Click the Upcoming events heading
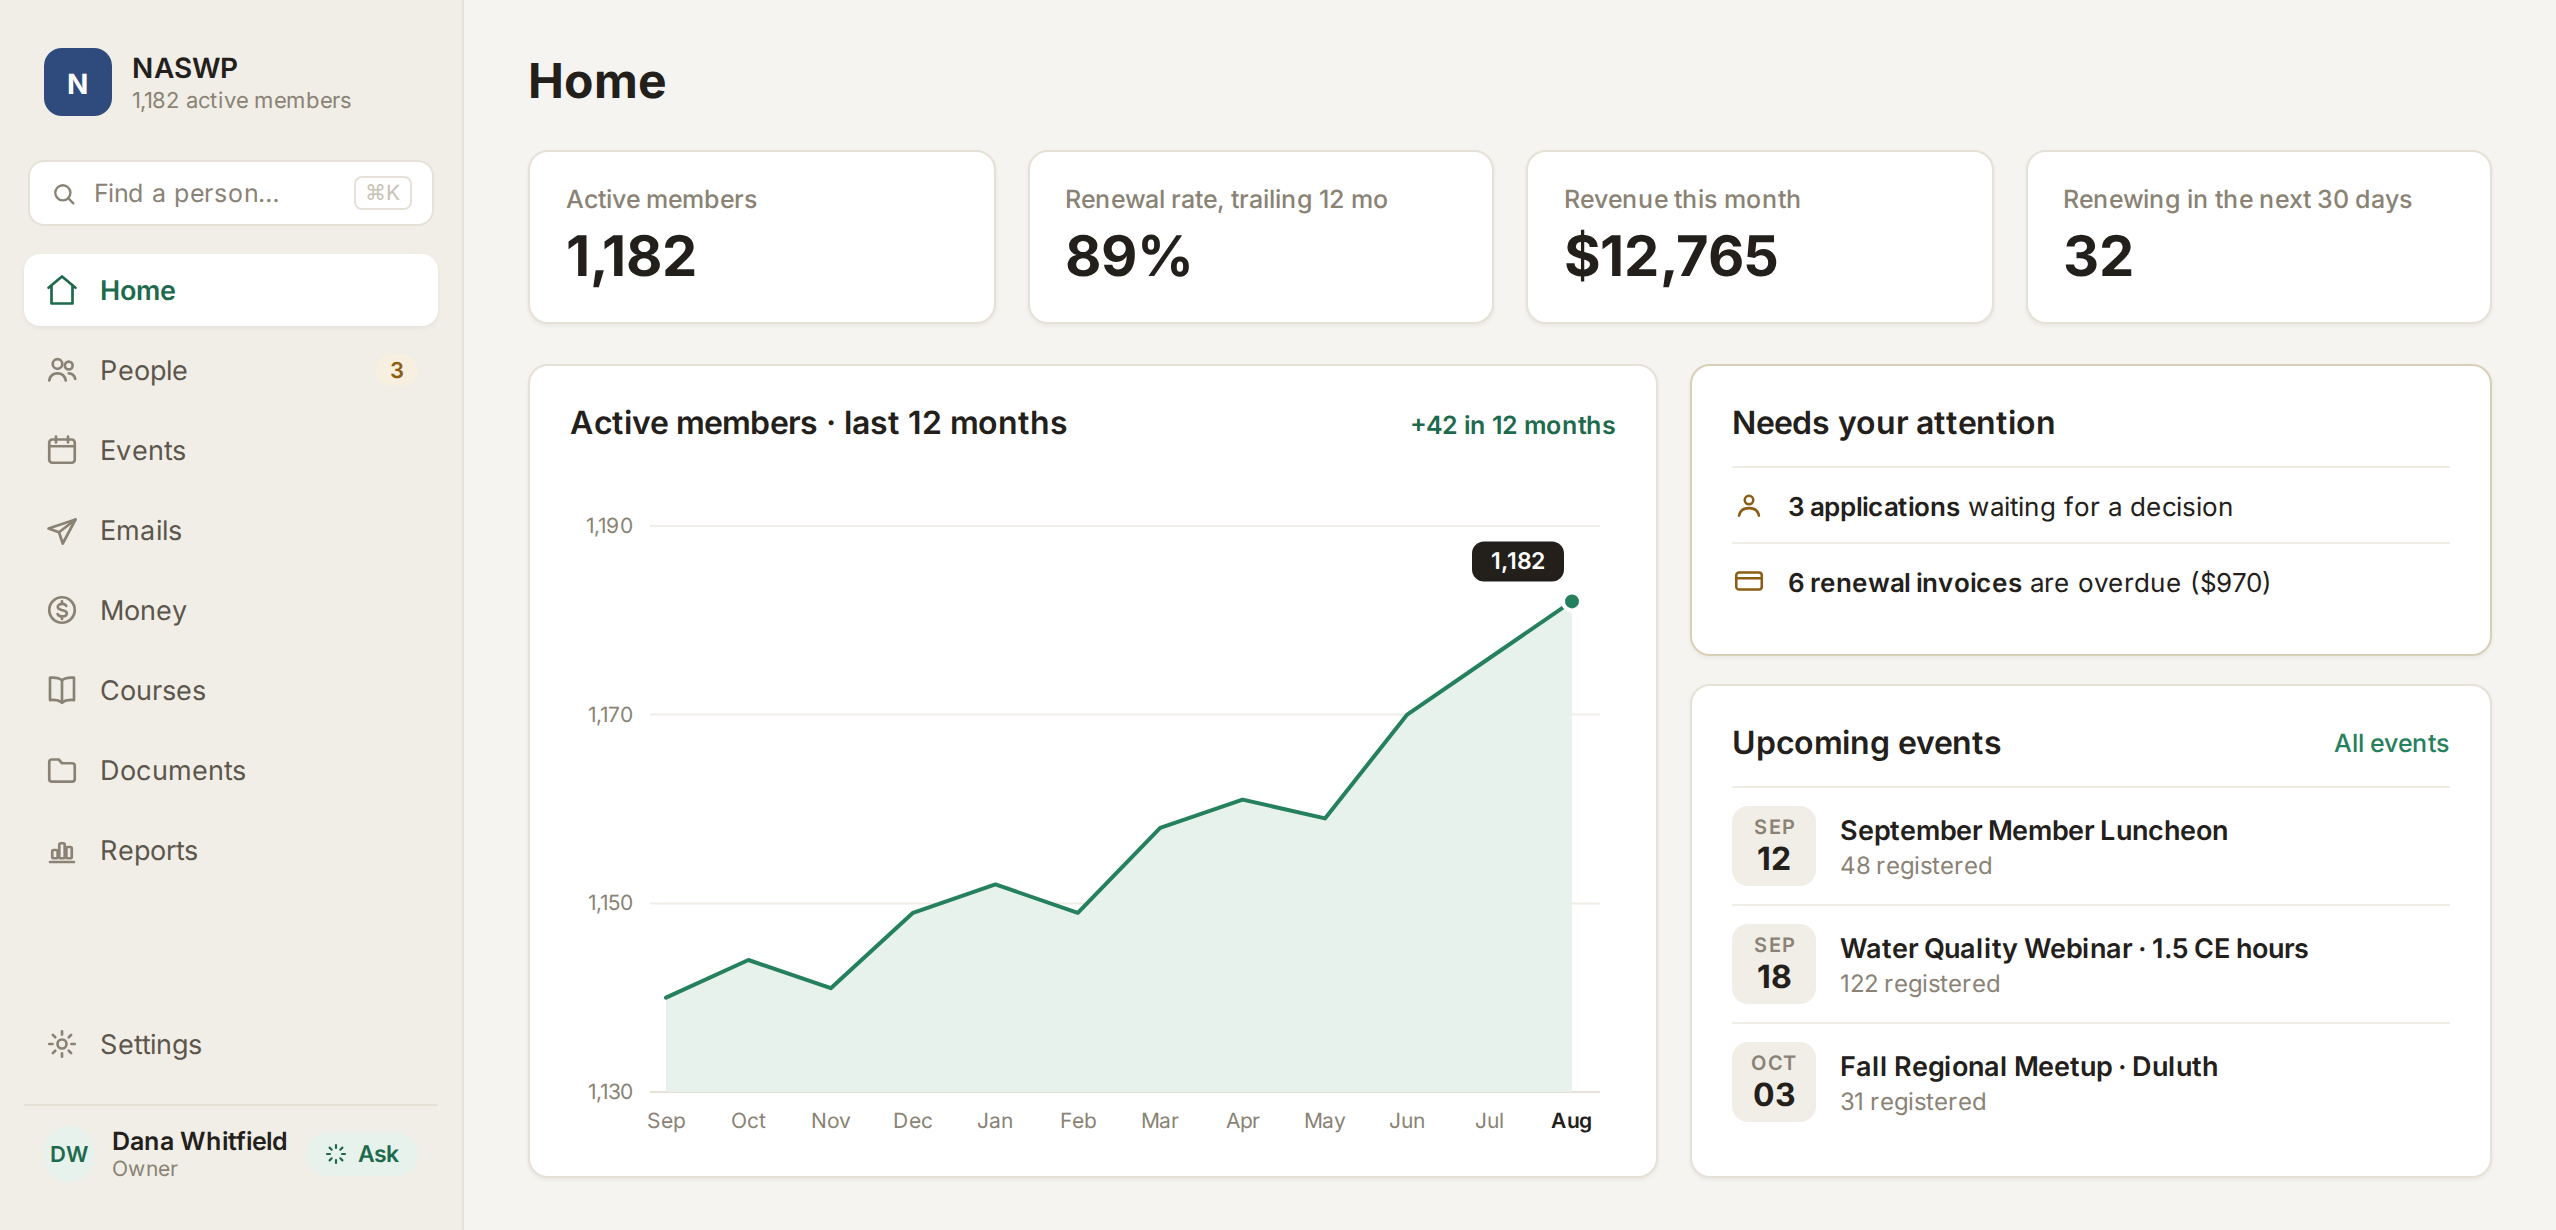Screen dimensions: 2556x1230 [1866, 743]
